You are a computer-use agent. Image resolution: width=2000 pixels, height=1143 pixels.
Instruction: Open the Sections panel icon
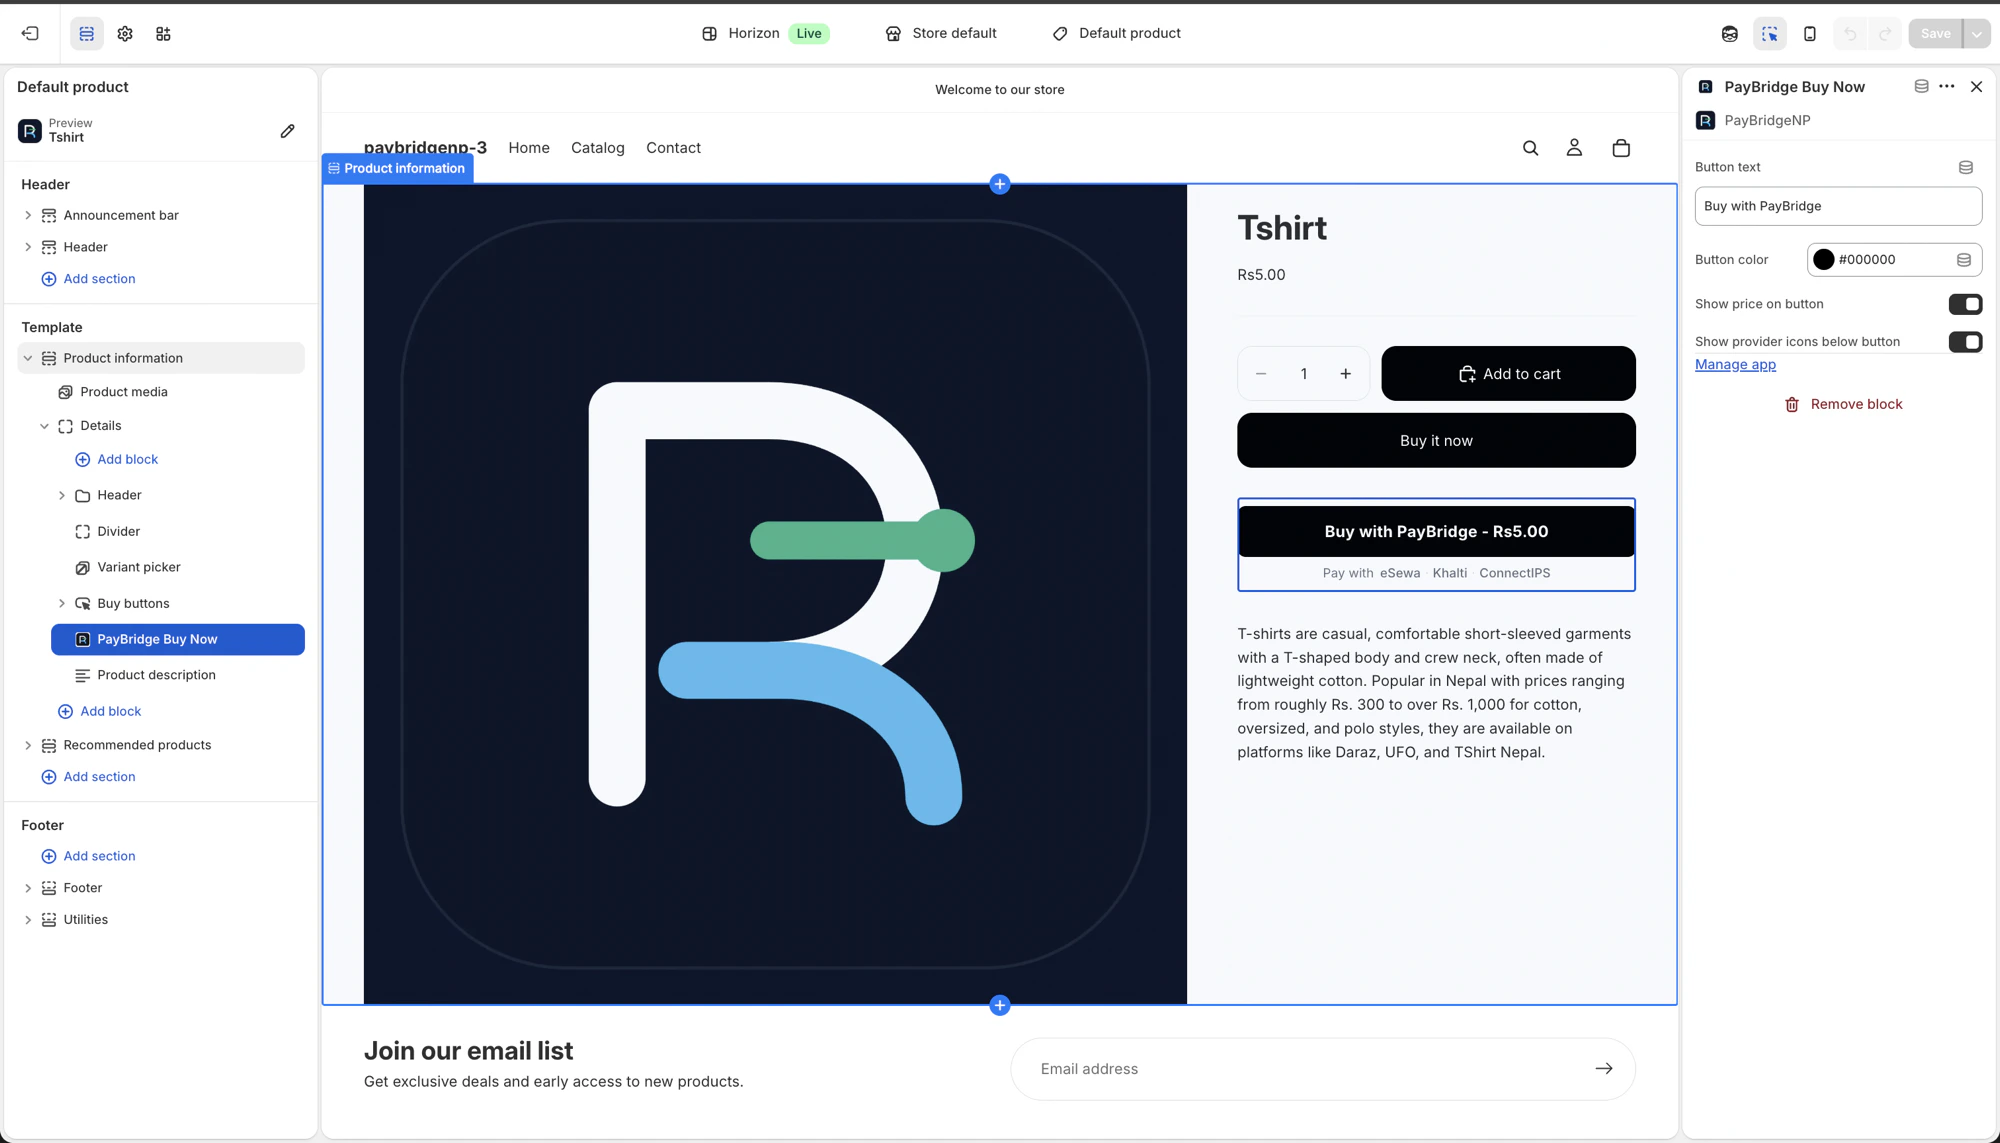coord(87,33)
